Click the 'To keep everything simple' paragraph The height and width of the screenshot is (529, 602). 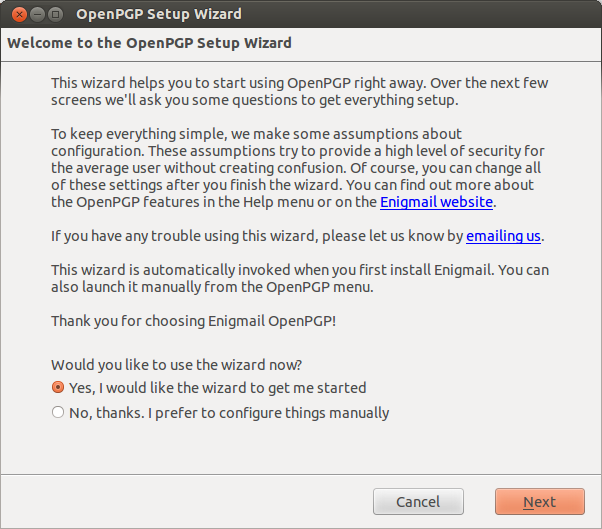[x=298, y=168]
